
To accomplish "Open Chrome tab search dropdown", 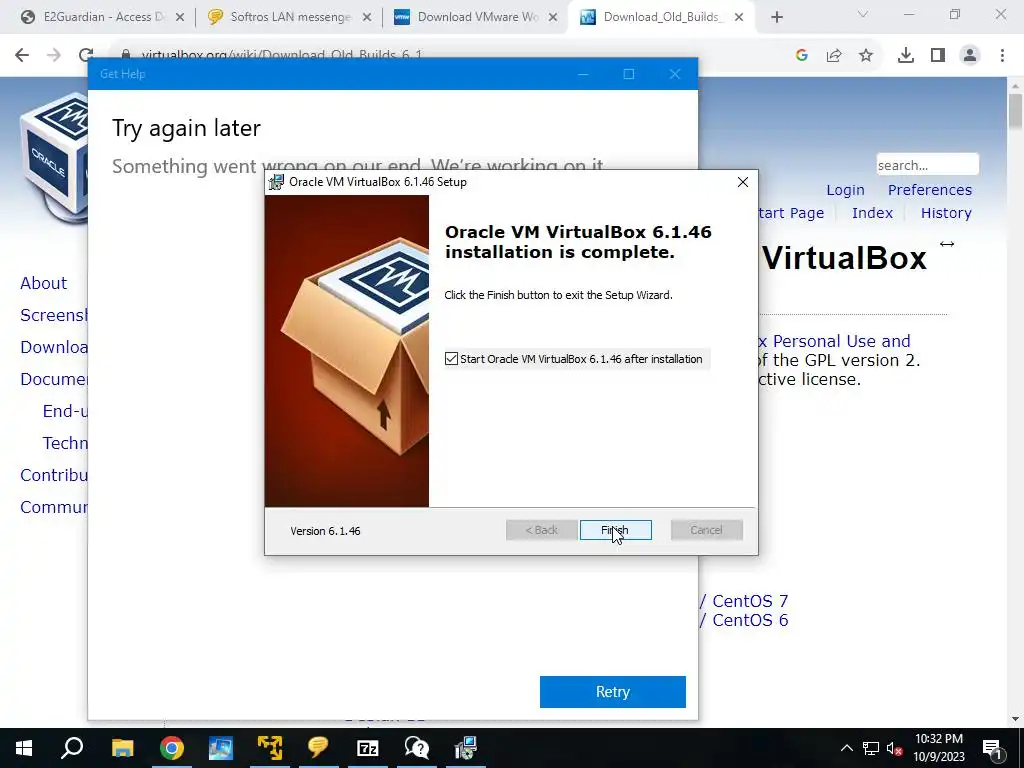I will (x=863, y=14).
